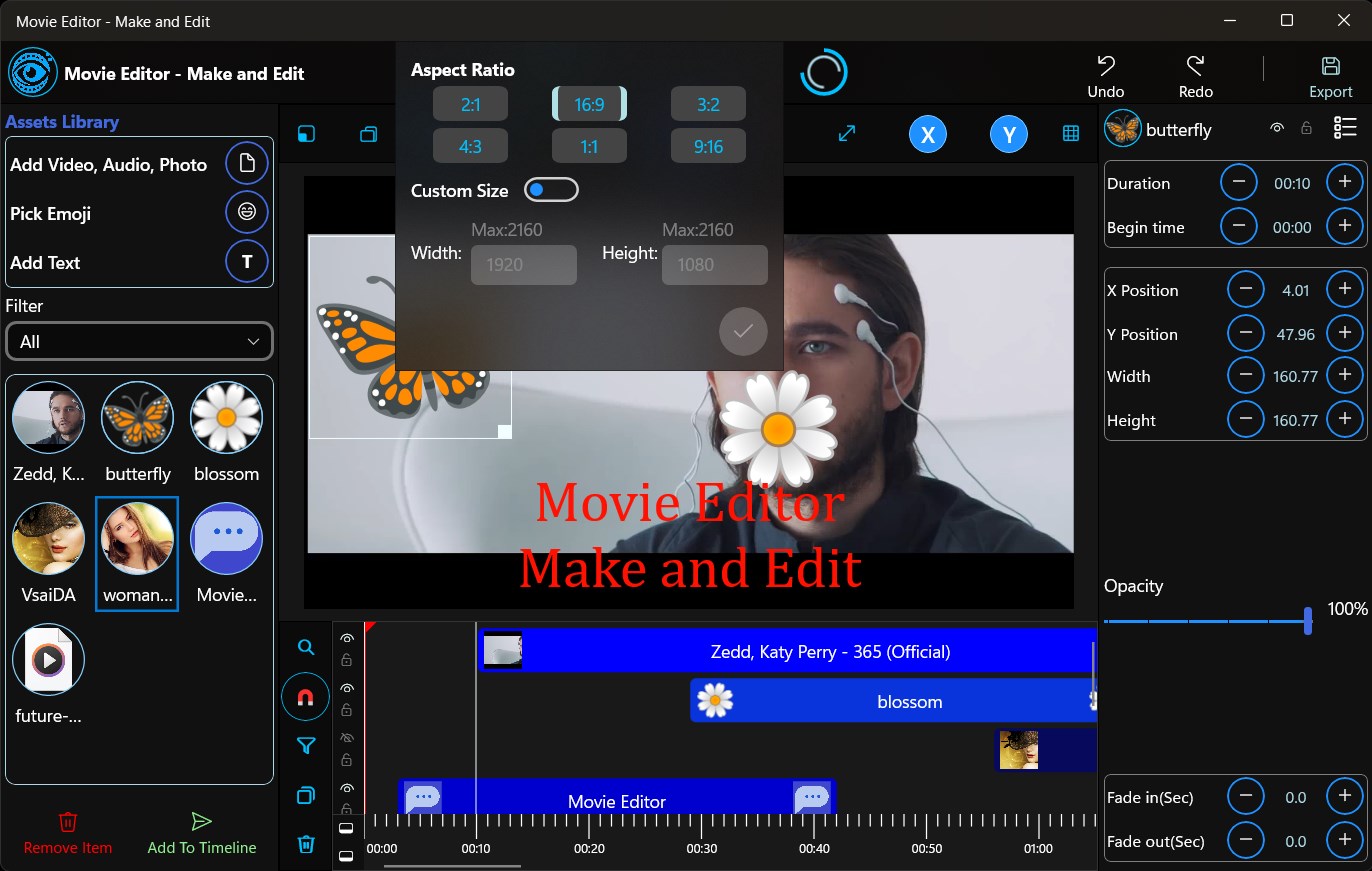Viewport: 1372px width, 871px height.
Task: Click Add To Timeline
Action: (200, 833)
